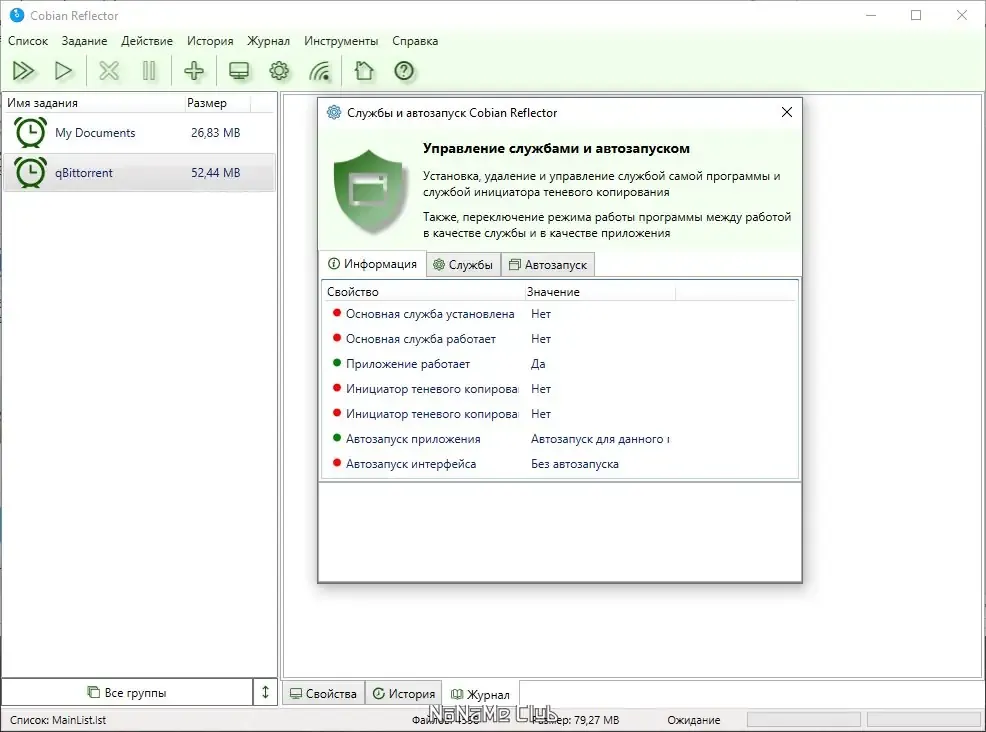The height and width of the screenshot is (732, 986).
Task: Open help with question mark icon
Action: point(404,71)
